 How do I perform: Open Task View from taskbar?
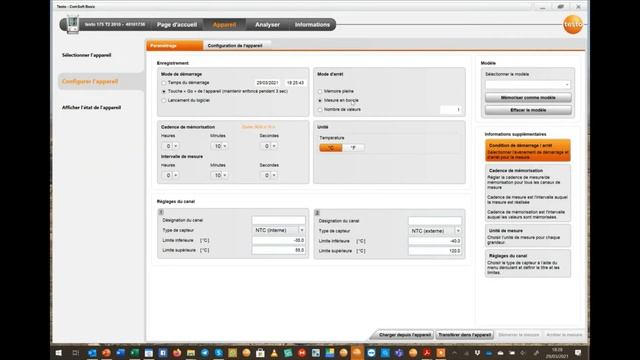tap(76, 353)
